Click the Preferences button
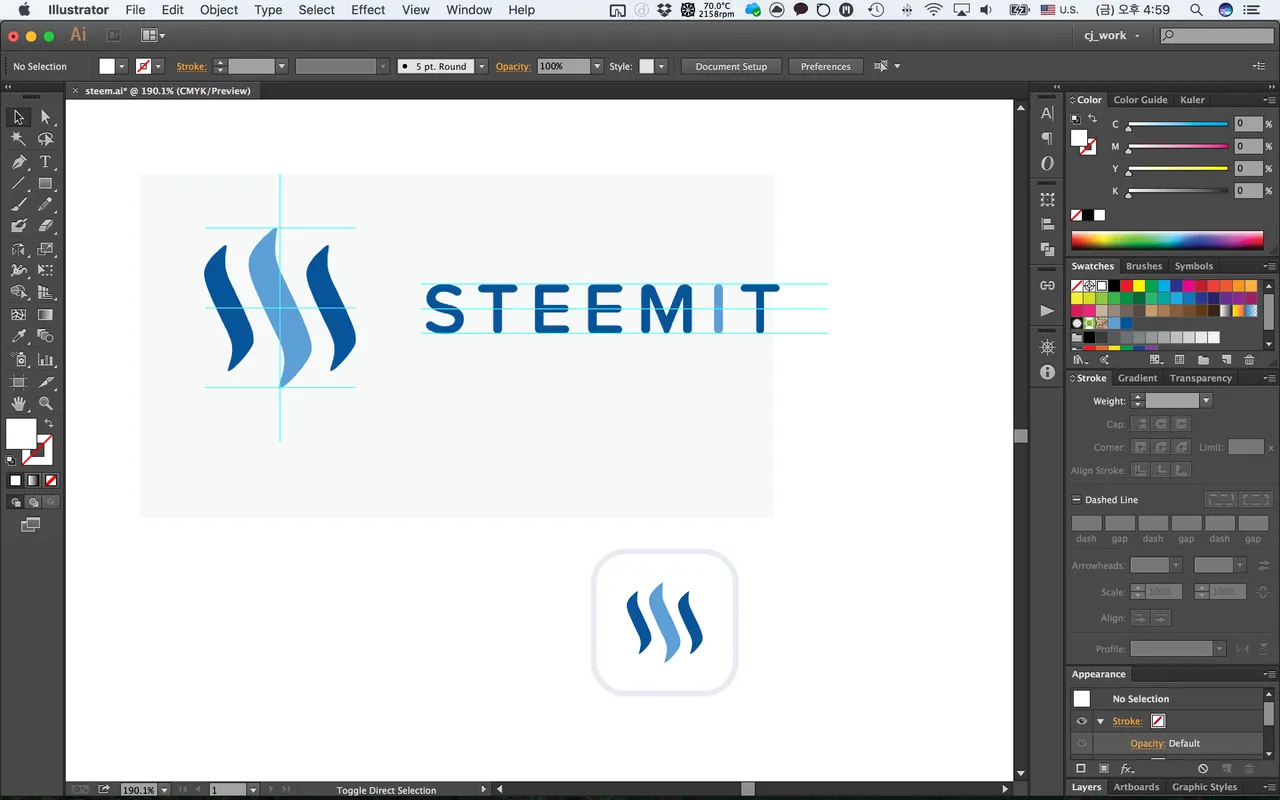 825,66
